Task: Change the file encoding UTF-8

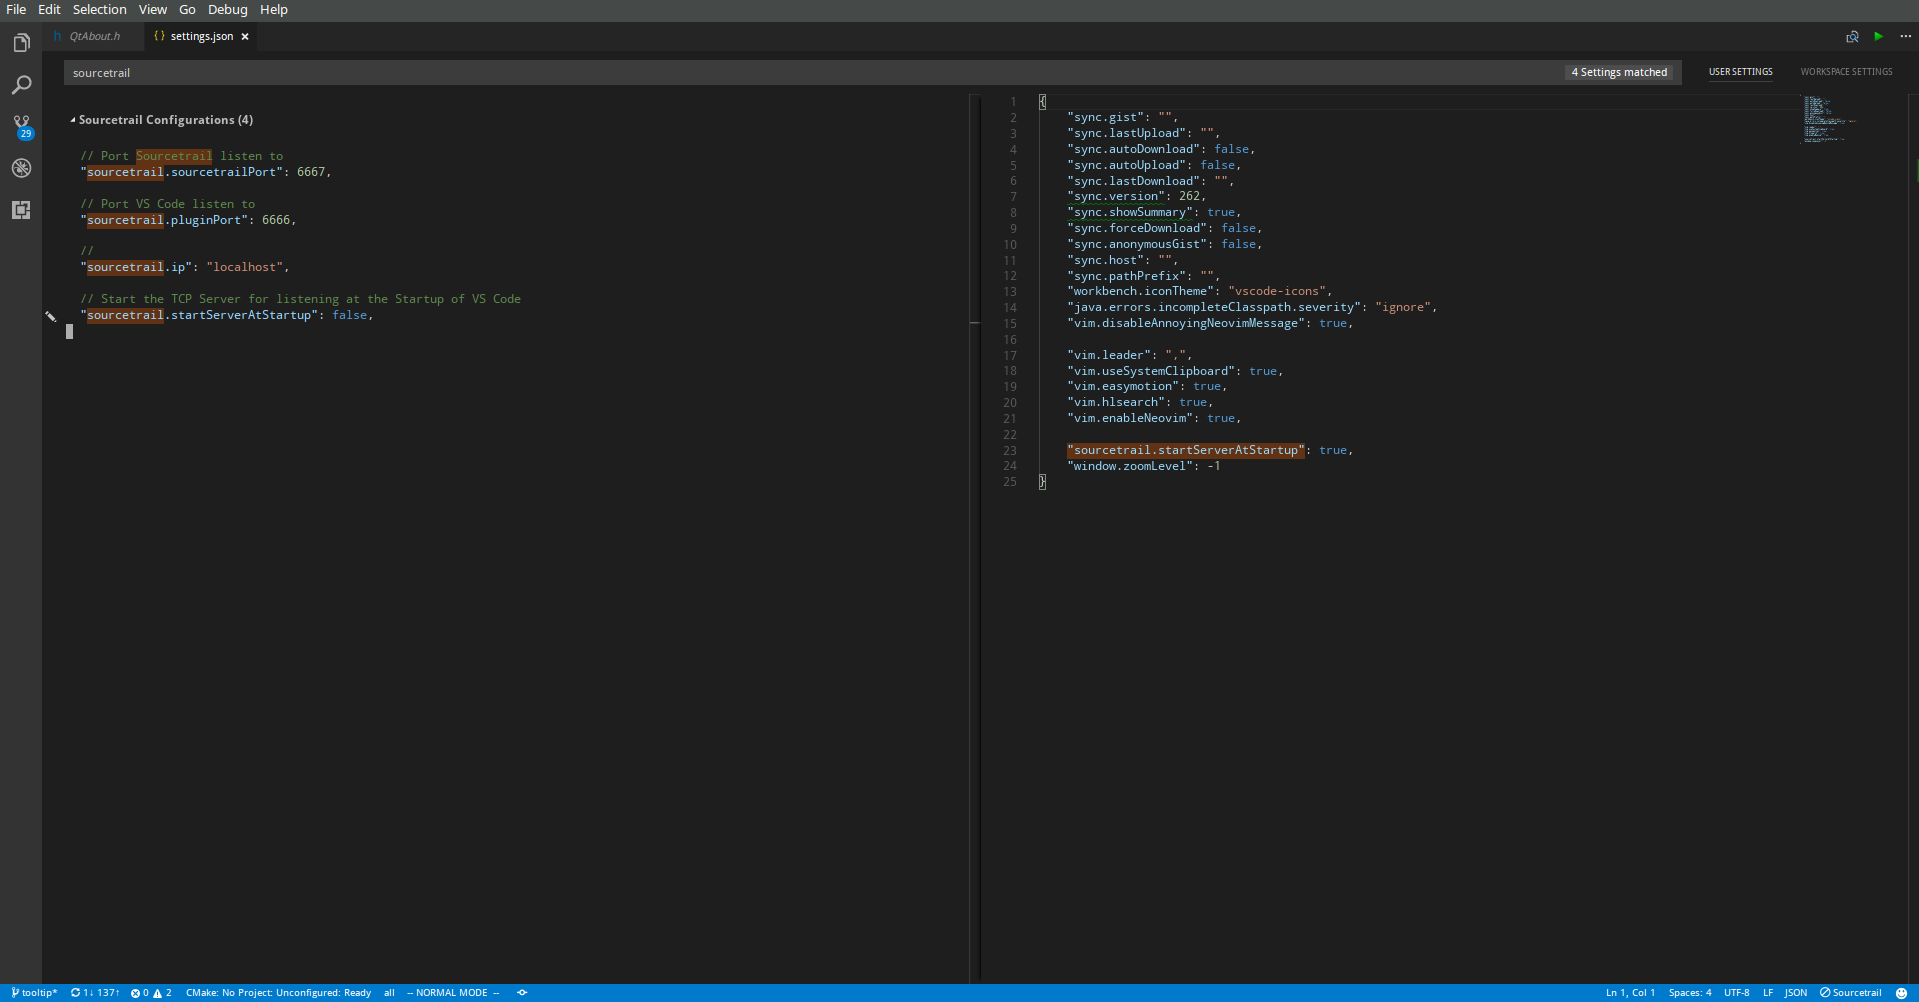Action: click(x=1736, y=993)
